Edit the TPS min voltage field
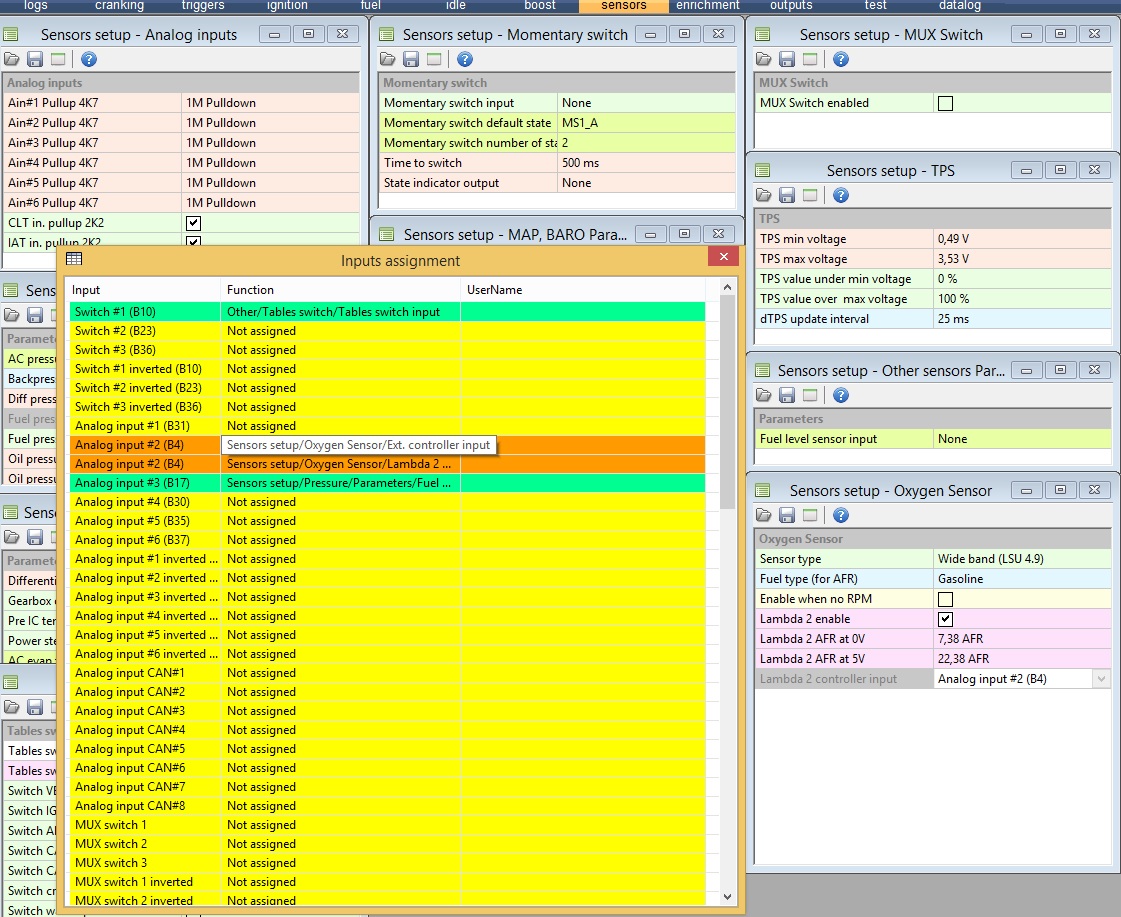This screenshot has width=1121, height=917. pyautogui.click(x=1020, y=239)
